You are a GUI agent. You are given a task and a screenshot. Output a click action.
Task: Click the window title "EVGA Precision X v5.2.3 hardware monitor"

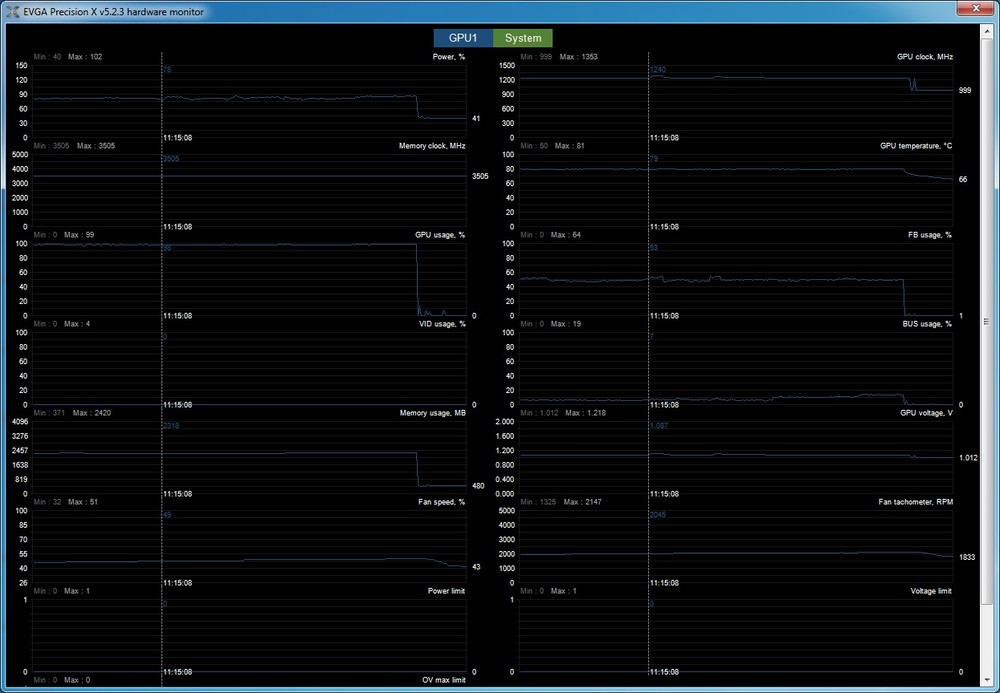point(114,11)
